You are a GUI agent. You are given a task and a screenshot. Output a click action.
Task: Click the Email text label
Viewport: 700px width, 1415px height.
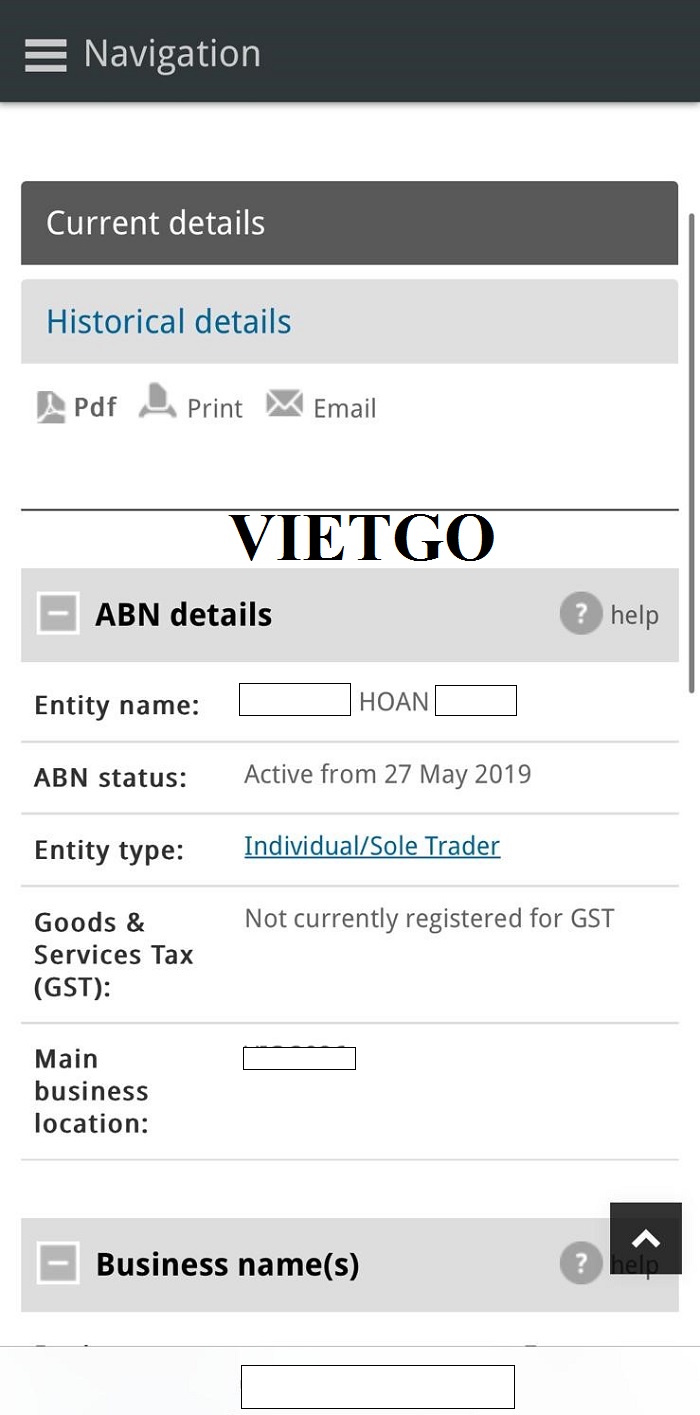(x=345, y=408)
